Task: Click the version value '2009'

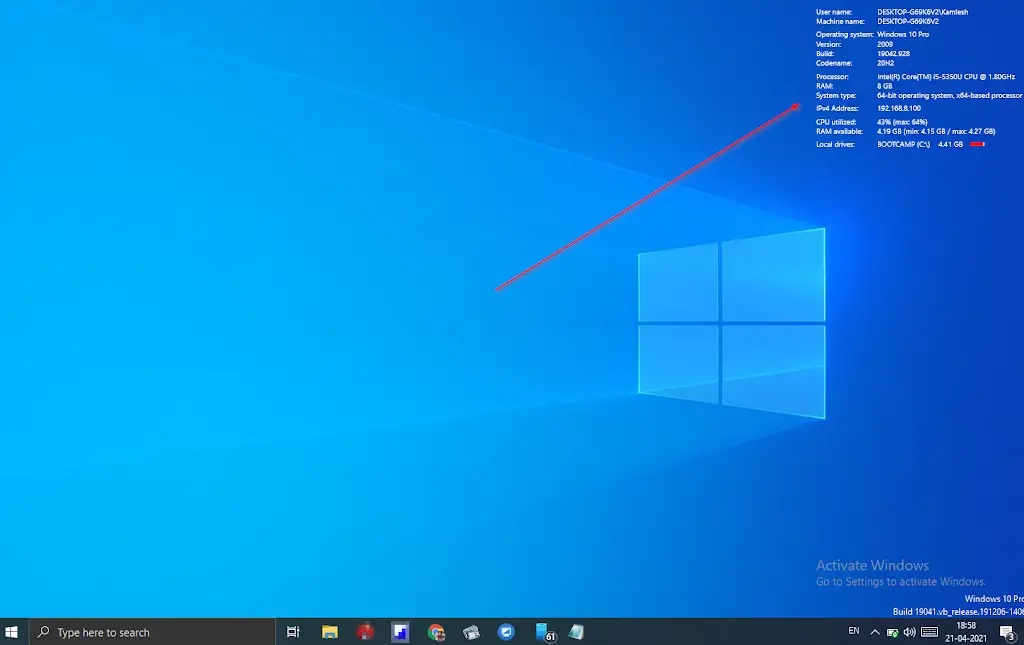Action: coord(885,44)
